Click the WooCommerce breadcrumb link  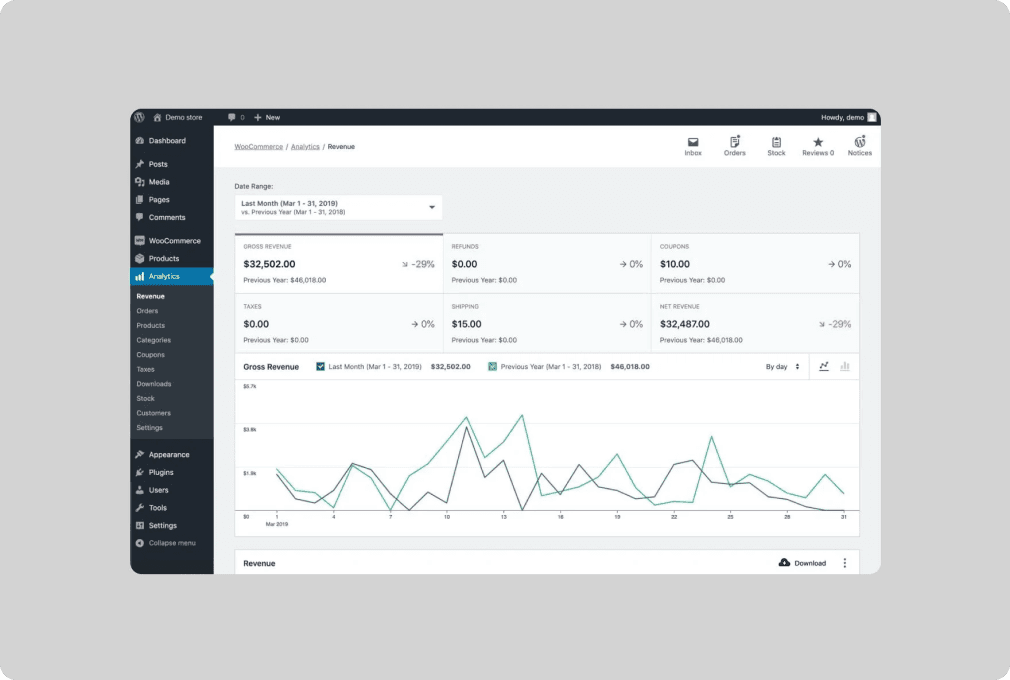258,147
